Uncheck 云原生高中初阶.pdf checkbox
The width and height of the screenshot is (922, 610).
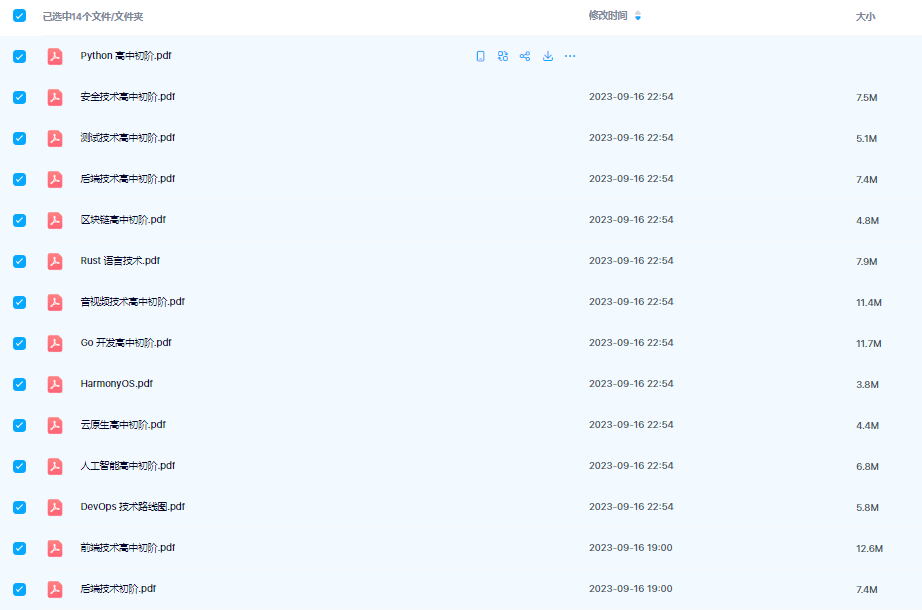coord(19,425)
